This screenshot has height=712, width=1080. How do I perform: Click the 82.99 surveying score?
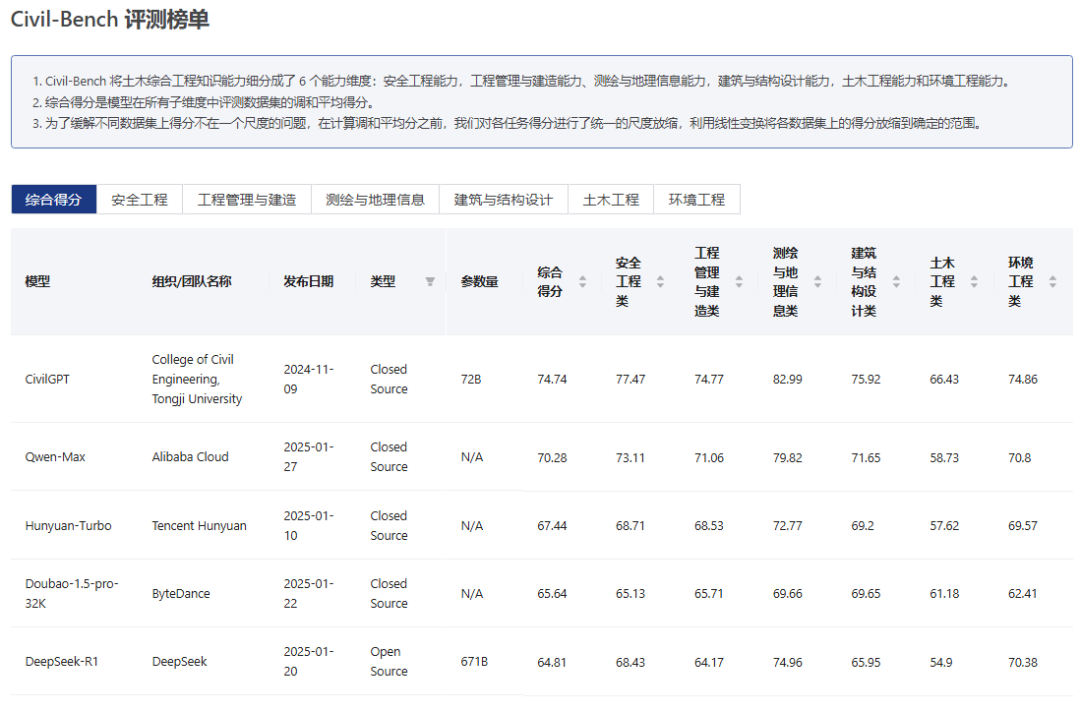tap(788, 379)
